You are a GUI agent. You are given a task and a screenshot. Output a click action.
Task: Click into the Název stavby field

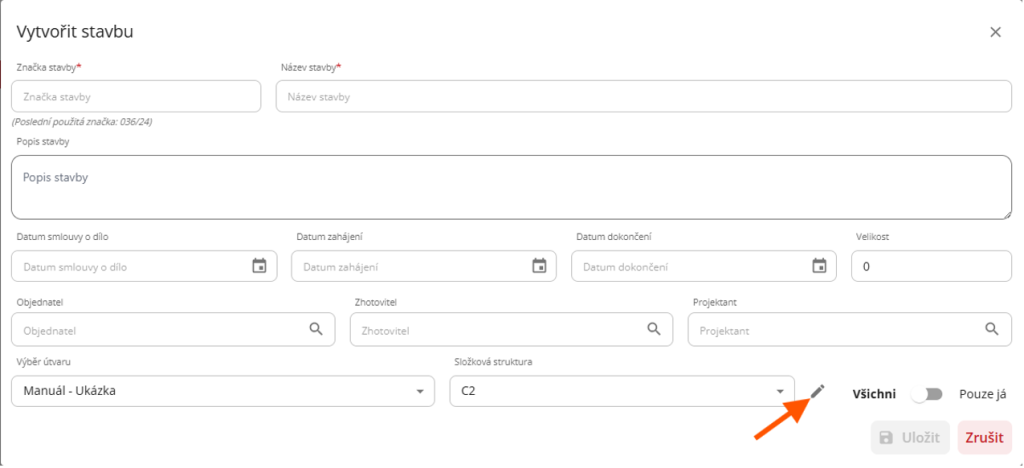(x=643, y=97)
